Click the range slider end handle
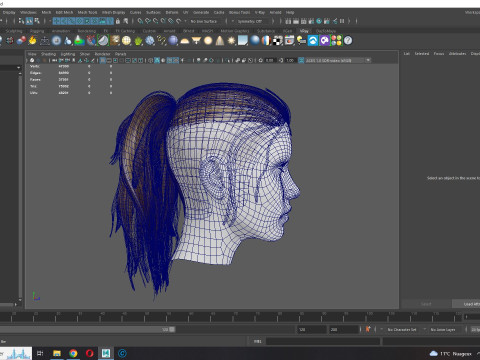480x360 pixels. click(x=172, y=329)
